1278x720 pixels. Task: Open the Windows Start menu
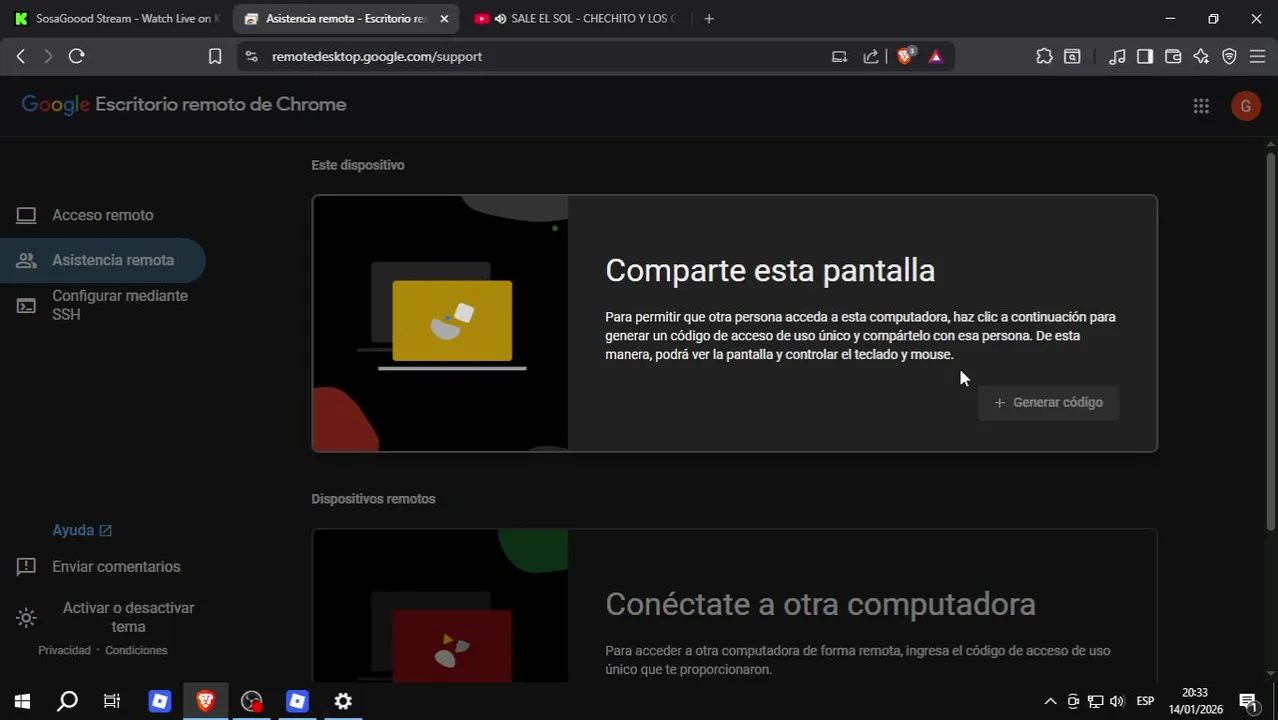tap(22, 701)
